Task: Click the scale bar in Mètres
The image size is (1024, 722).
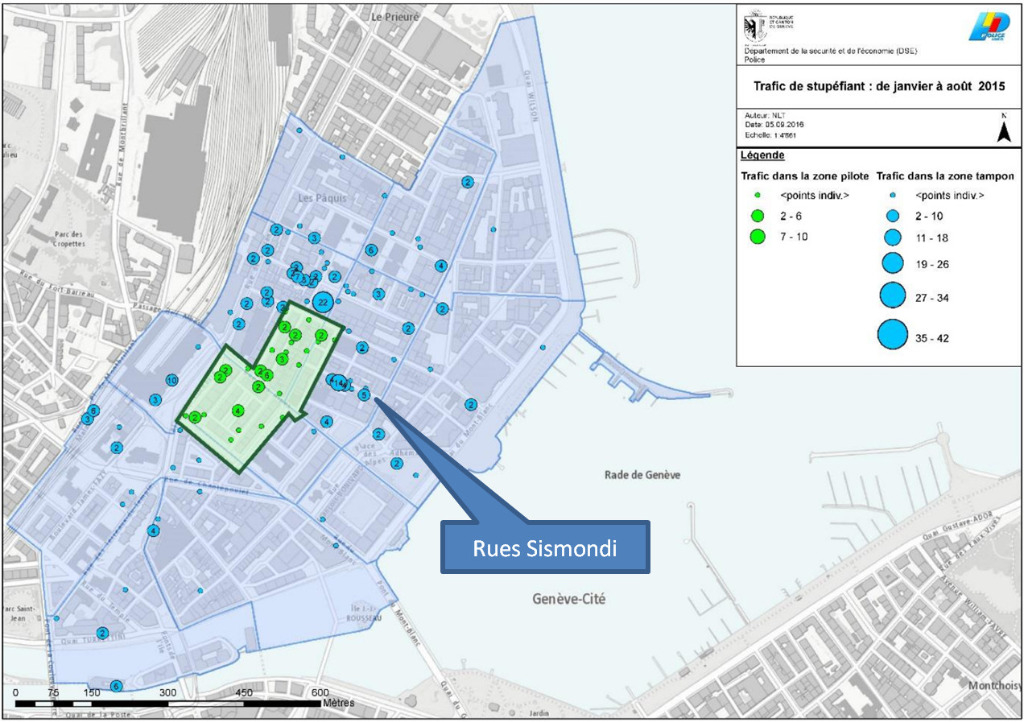Action: (x=168, y=703)
